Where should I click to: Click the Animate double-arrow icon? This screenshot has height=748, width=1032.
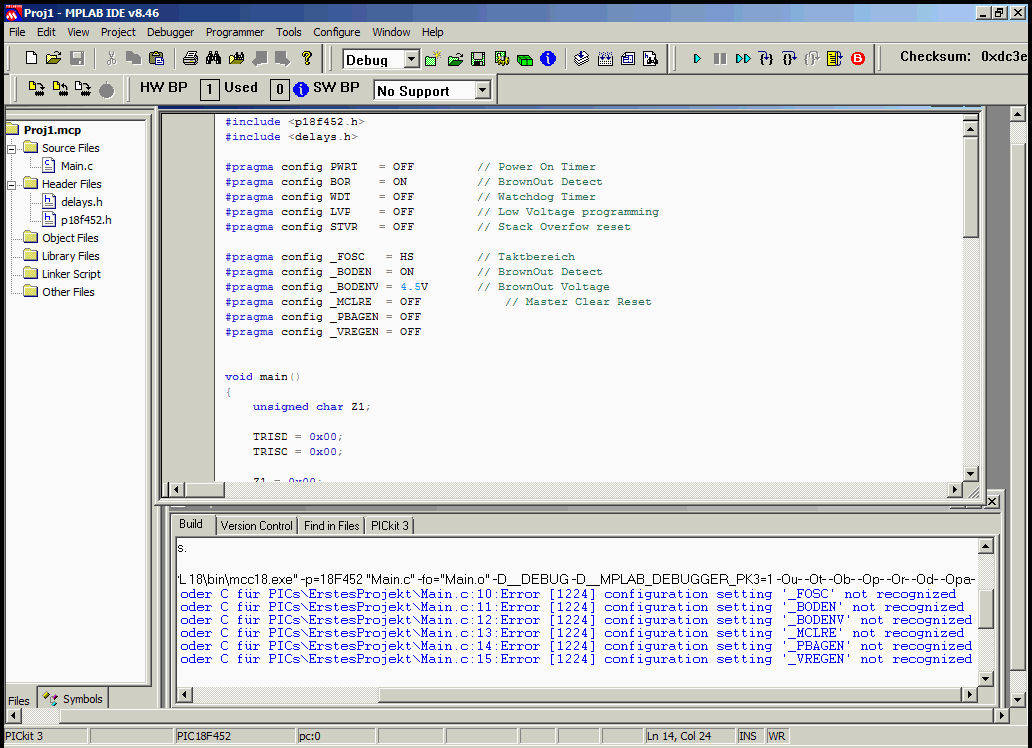743,59
